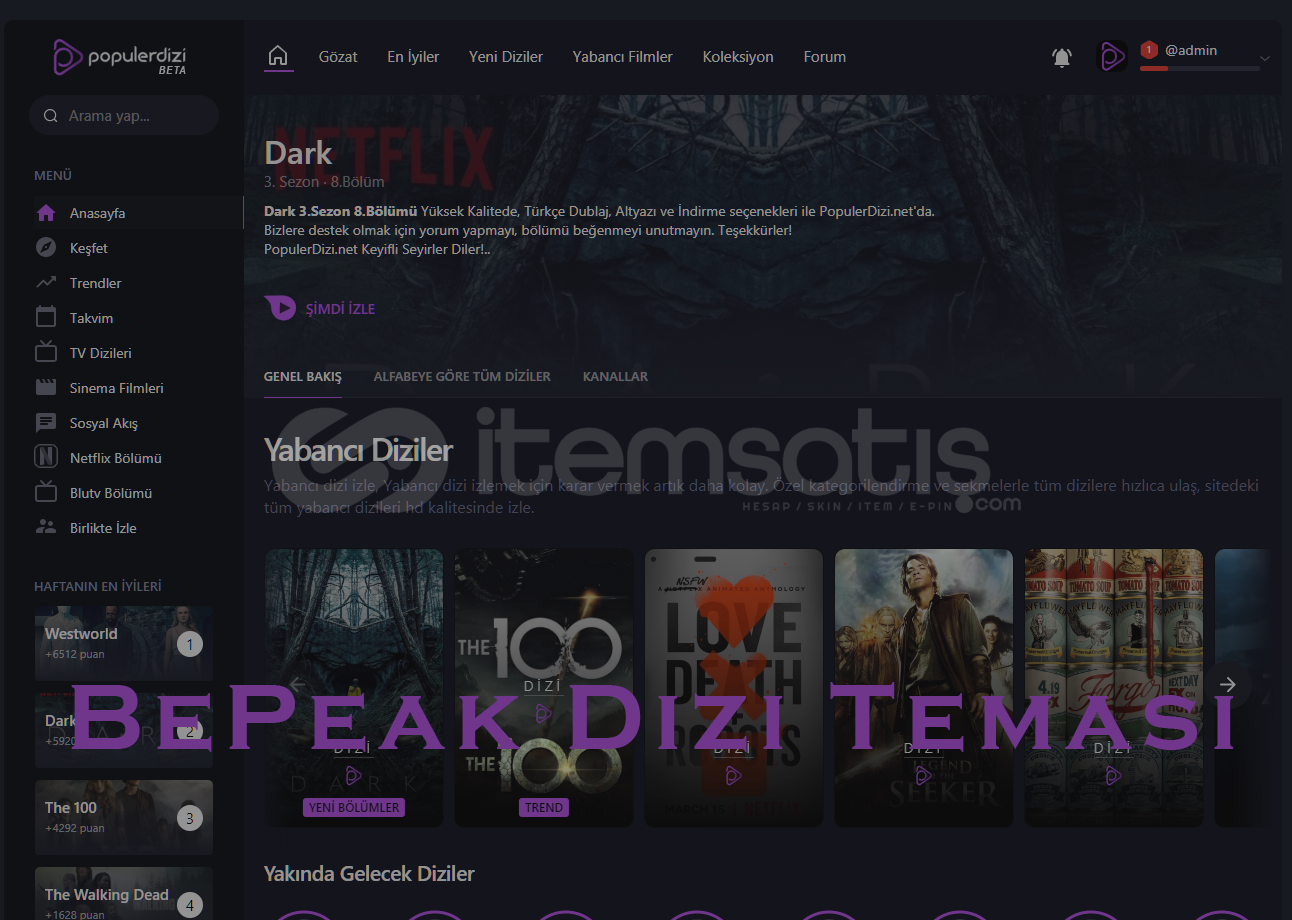The image size is (1292, 920).
Task: Click rank 1 badge on Westworld
Action: pyautogui.click(x=190, y=644)
